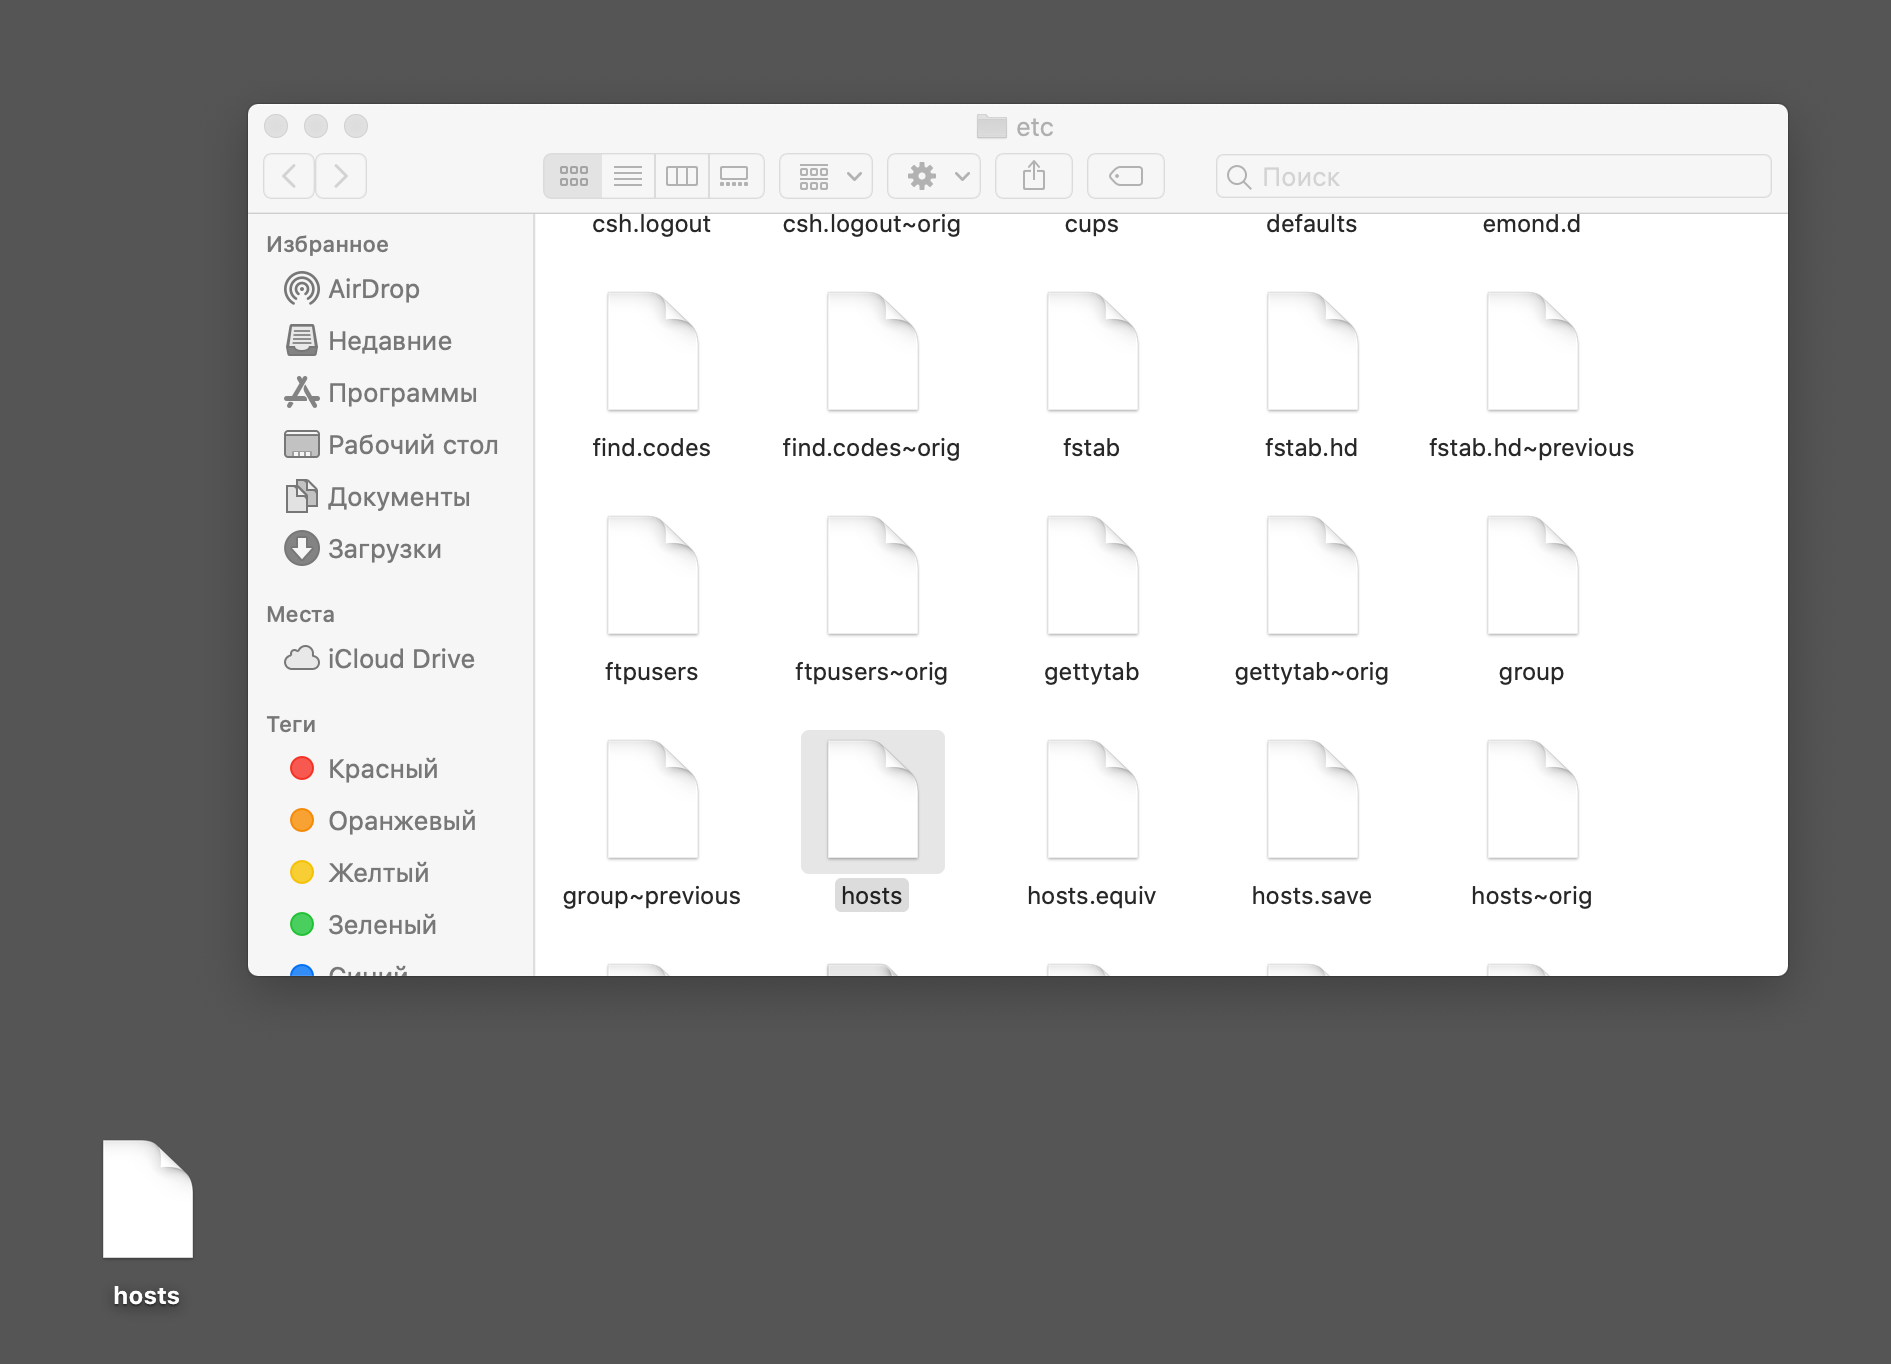This screenshot has width=1891, height=1364.
Task: Go back with the left arrow
Action: pyautogui.click(x=290, y=177)
